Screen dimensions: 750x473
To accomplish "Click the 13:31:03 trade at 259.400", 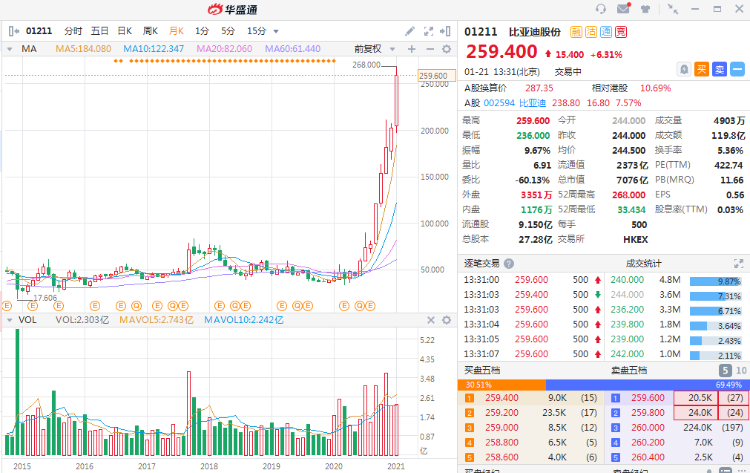I will tap(531, 295).
